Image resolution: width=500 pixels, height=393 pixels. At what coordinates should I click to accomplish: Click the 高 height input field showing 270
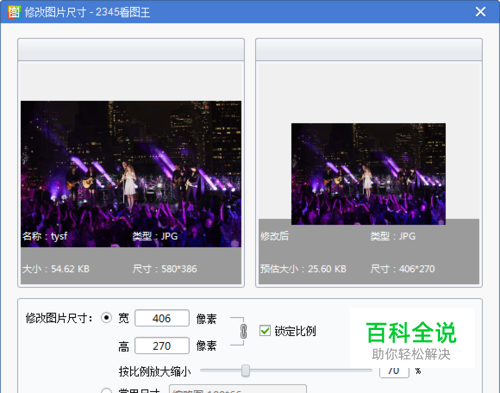click(x=162, y=346)
